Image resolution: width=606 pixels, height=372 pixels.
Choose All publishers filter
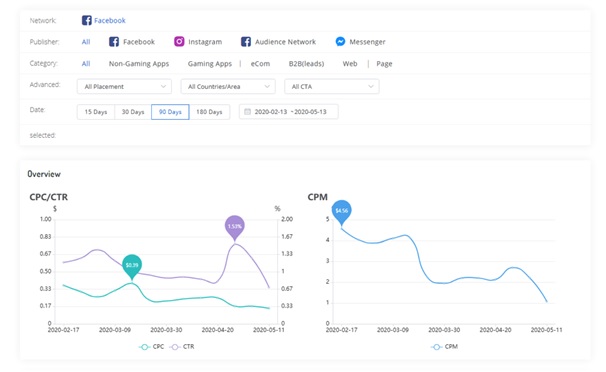click(86, 42)
